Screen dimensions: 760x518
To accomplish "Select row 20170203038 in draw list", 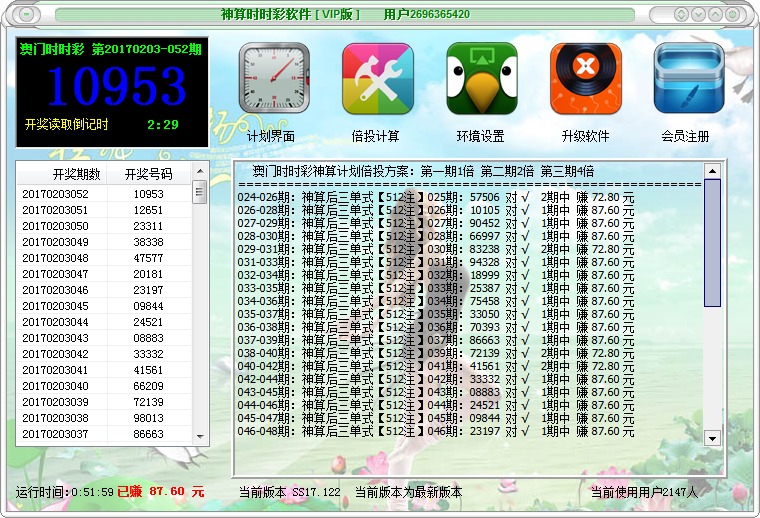I will (104, 418).
